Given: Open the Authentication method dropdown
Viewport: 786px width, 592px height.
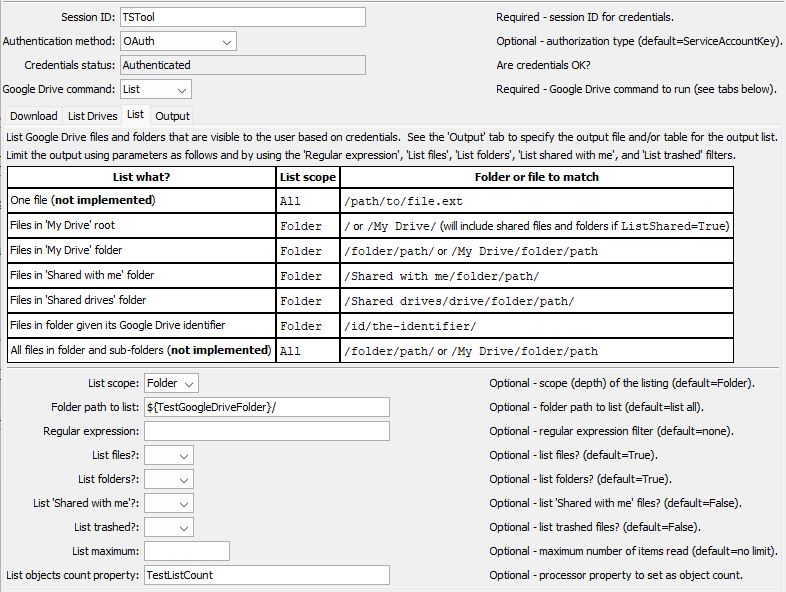Looking at the screenshot, I should pos(178,41).
